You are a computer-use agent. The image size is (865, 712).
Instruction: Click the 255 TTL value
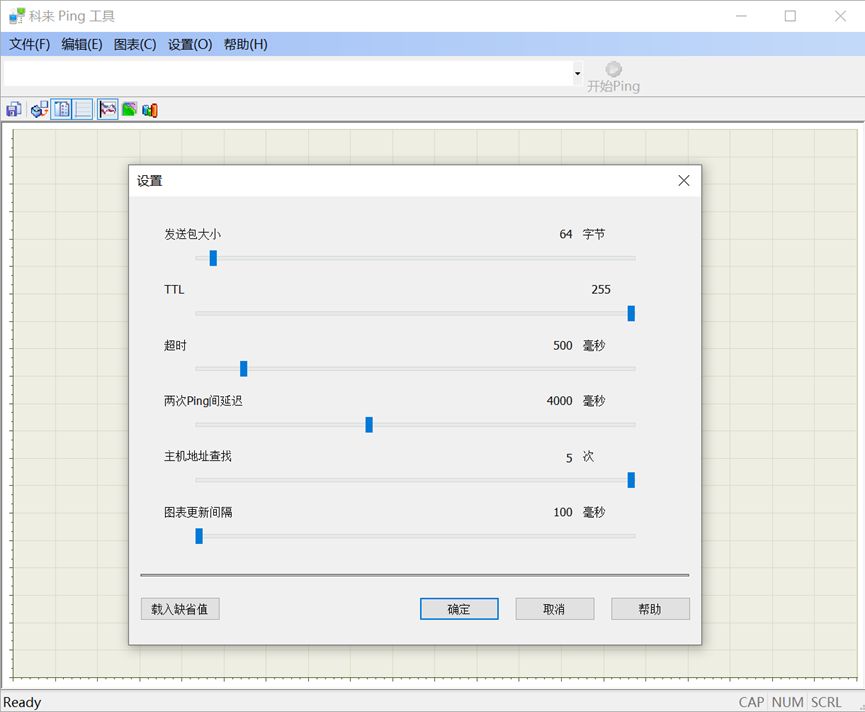pos(601,290)
